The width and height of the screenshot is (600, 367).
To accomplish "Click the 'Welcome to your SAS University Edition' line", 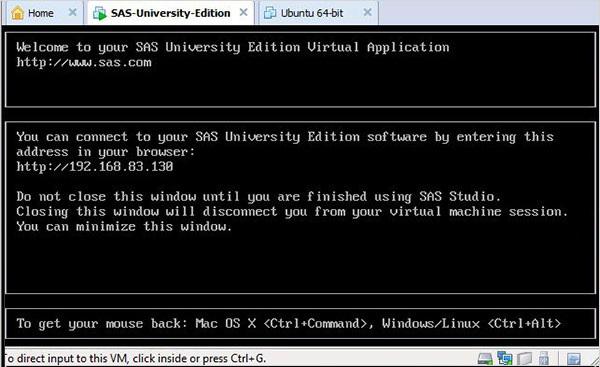I will (233, 47).
